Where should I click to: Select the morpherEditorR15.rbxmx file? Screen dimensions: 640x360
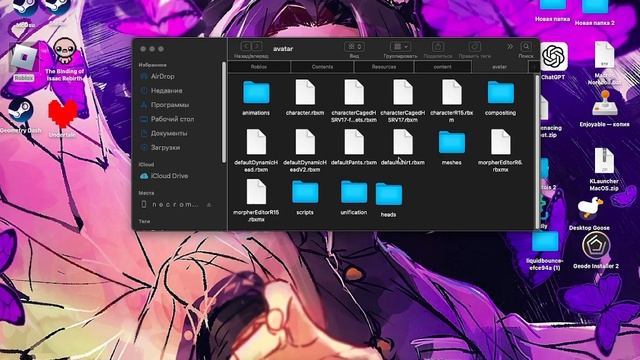pos(256,192)
